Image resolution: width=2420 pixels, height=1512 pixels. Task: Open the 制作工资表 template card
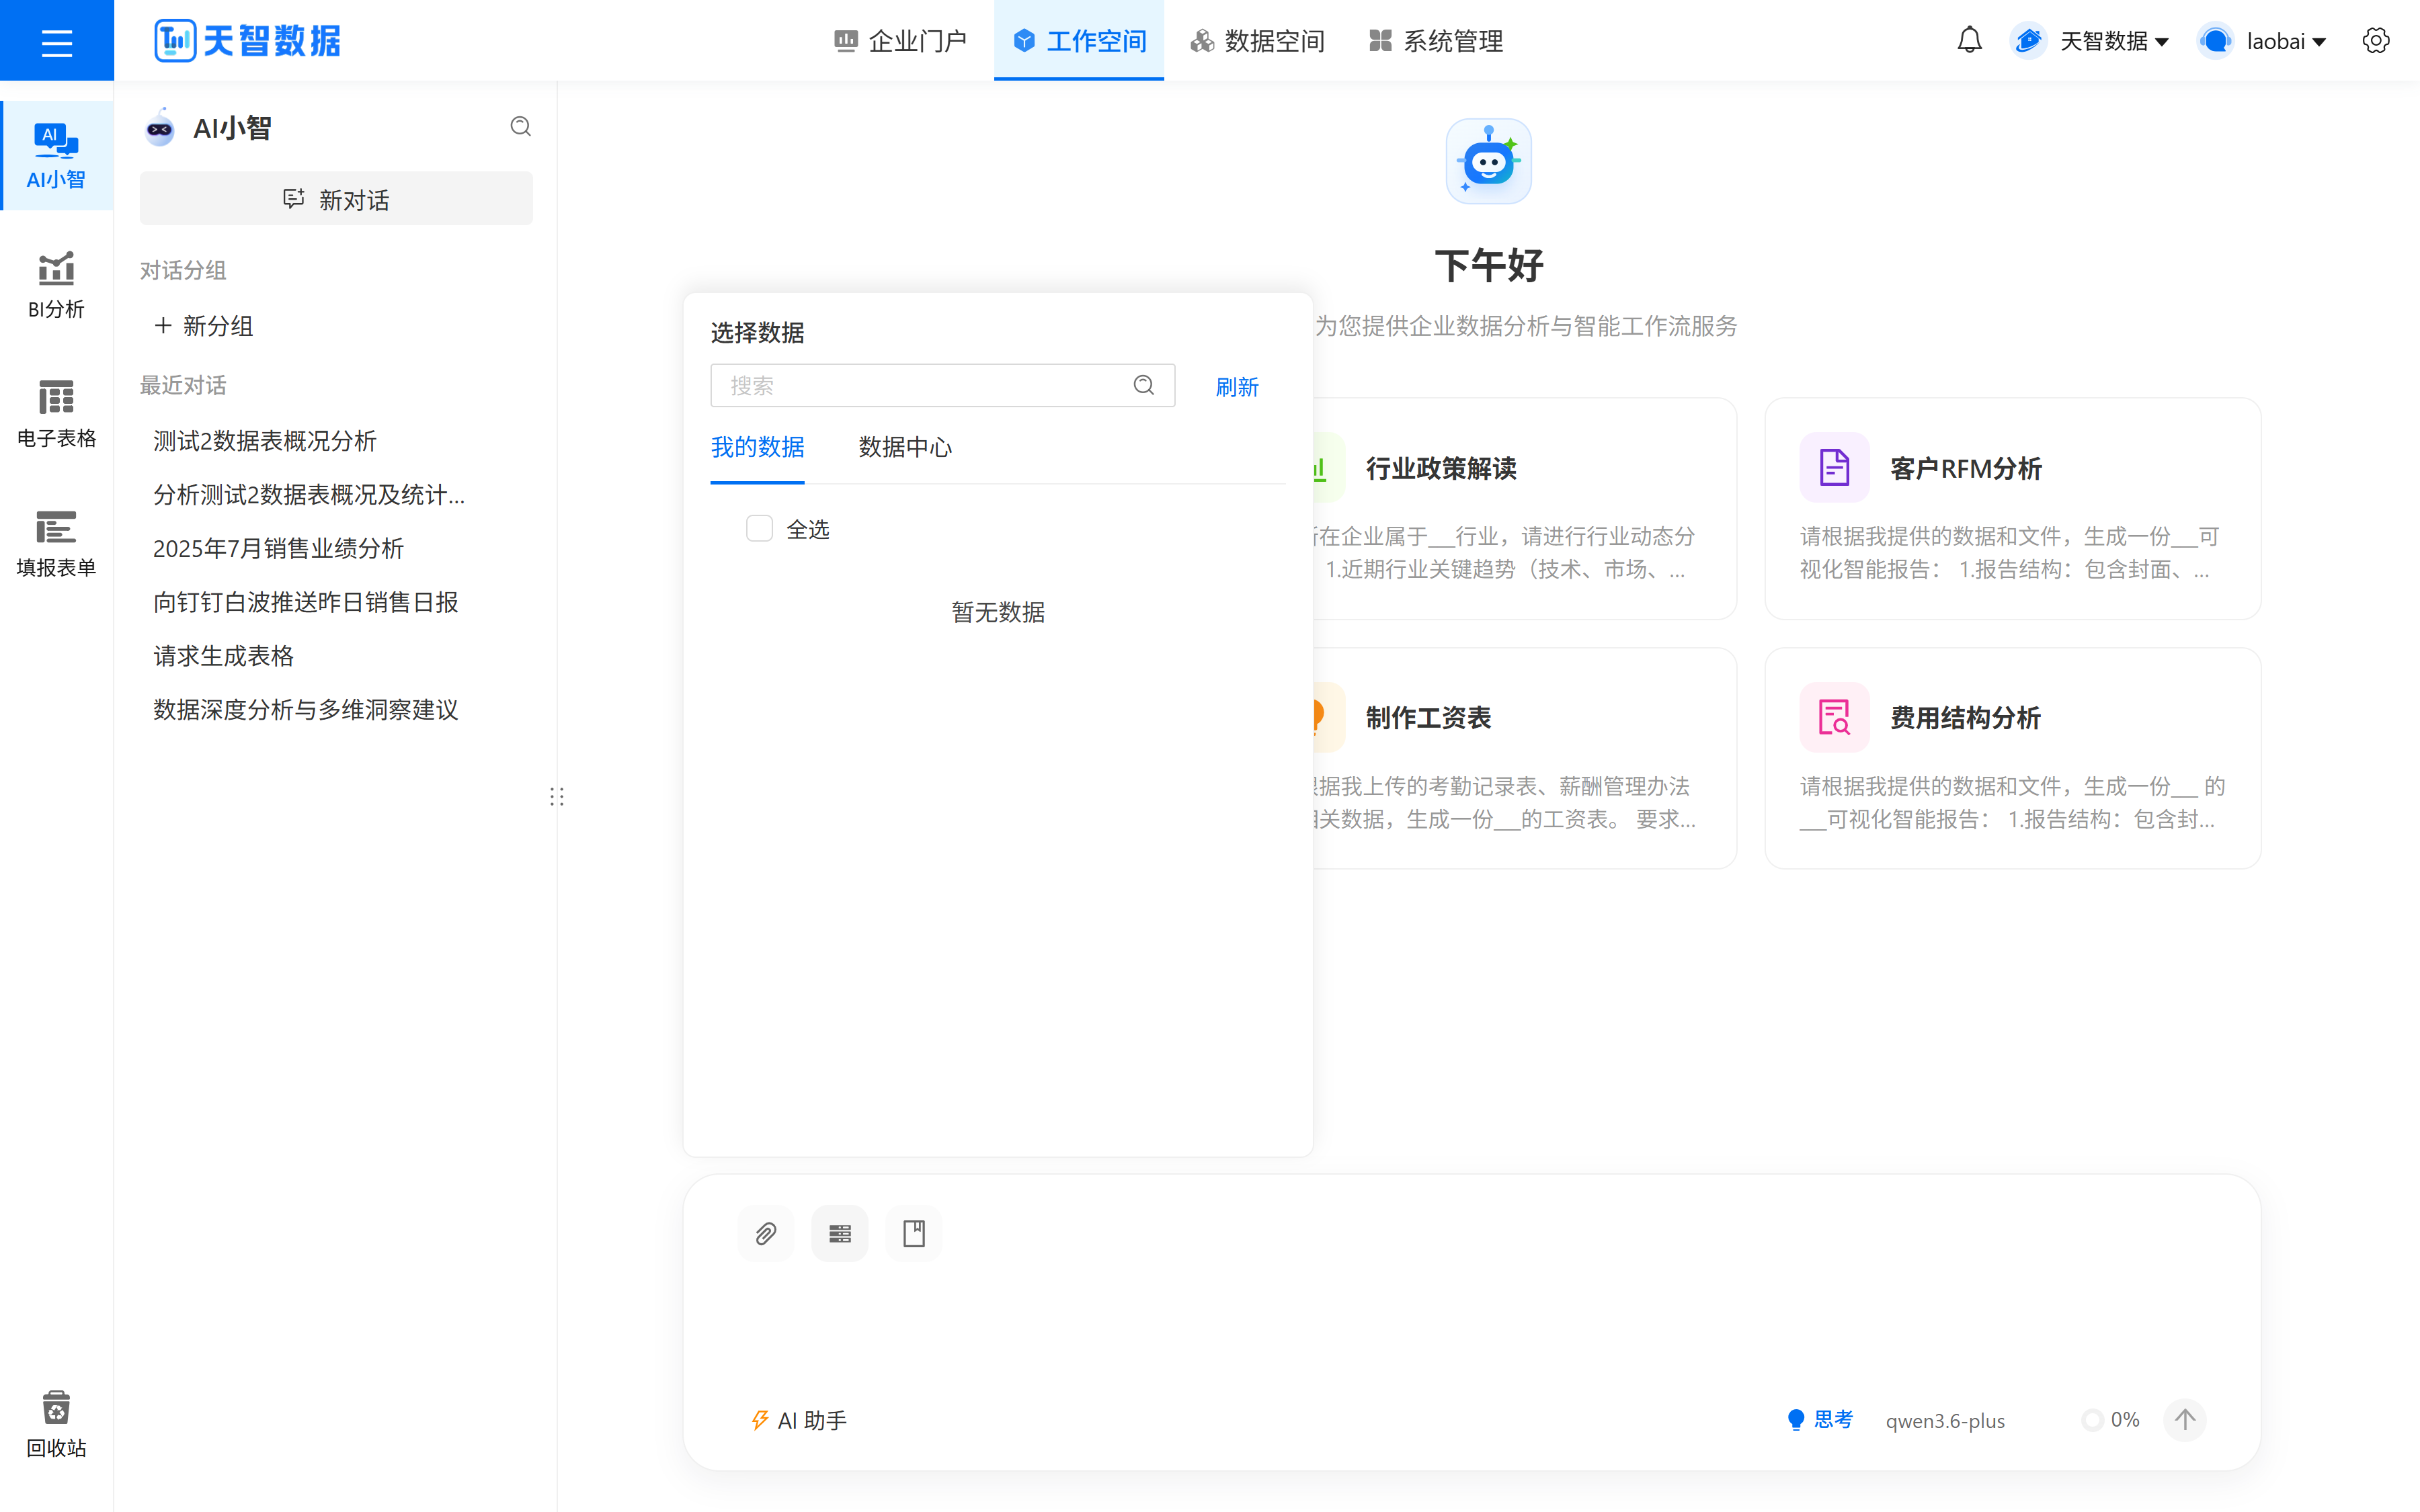1525,758
